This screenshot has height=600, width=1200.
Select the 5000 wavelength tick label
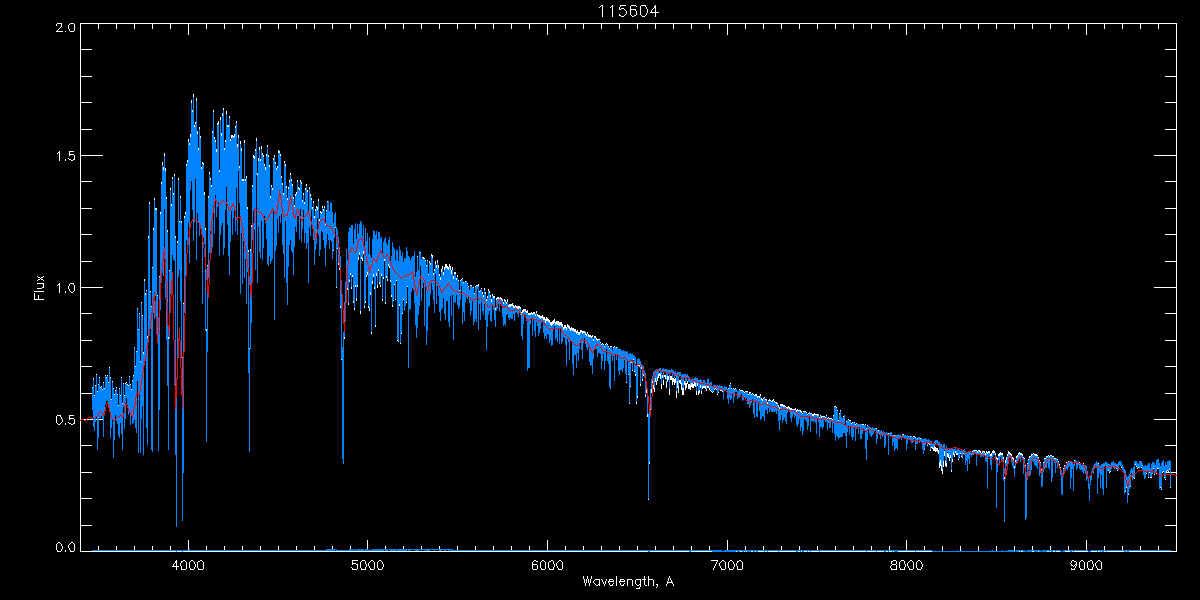click(368, 565)
